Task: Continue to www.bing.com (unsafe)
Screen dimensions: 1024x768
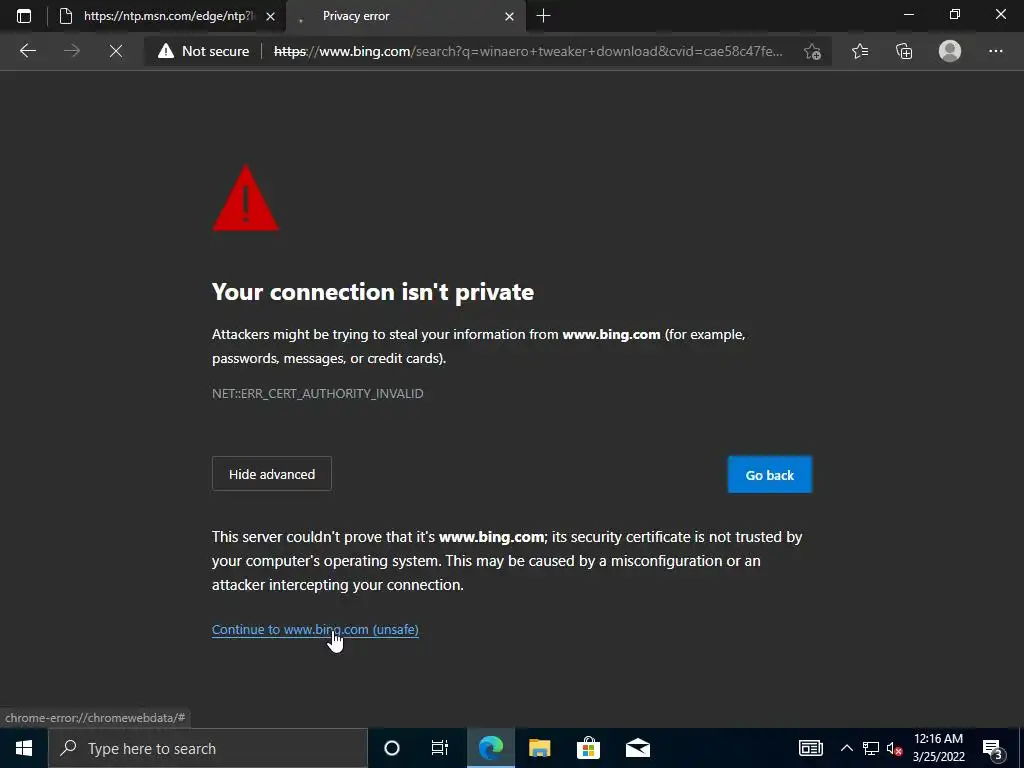Action: tap(315, 630)
